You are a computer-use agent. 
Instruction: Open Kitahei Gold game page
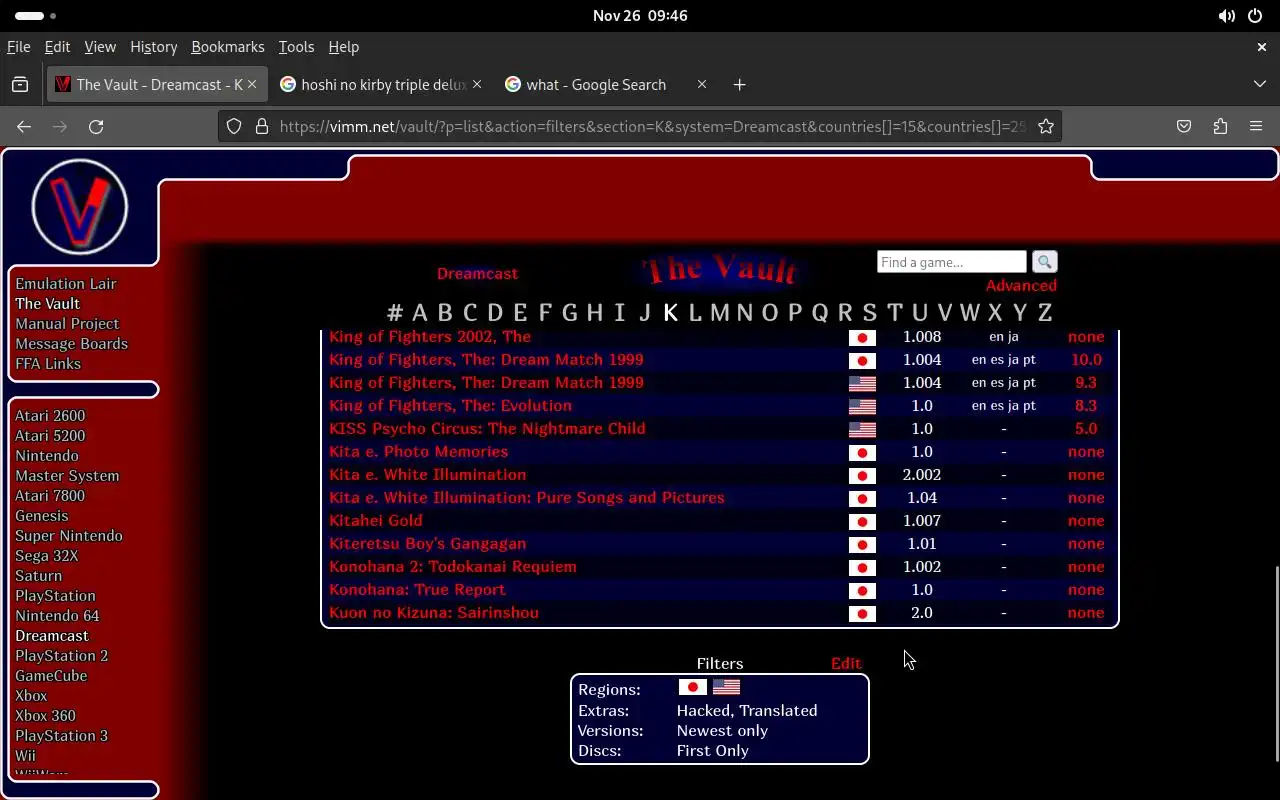[x=376, y=521]
